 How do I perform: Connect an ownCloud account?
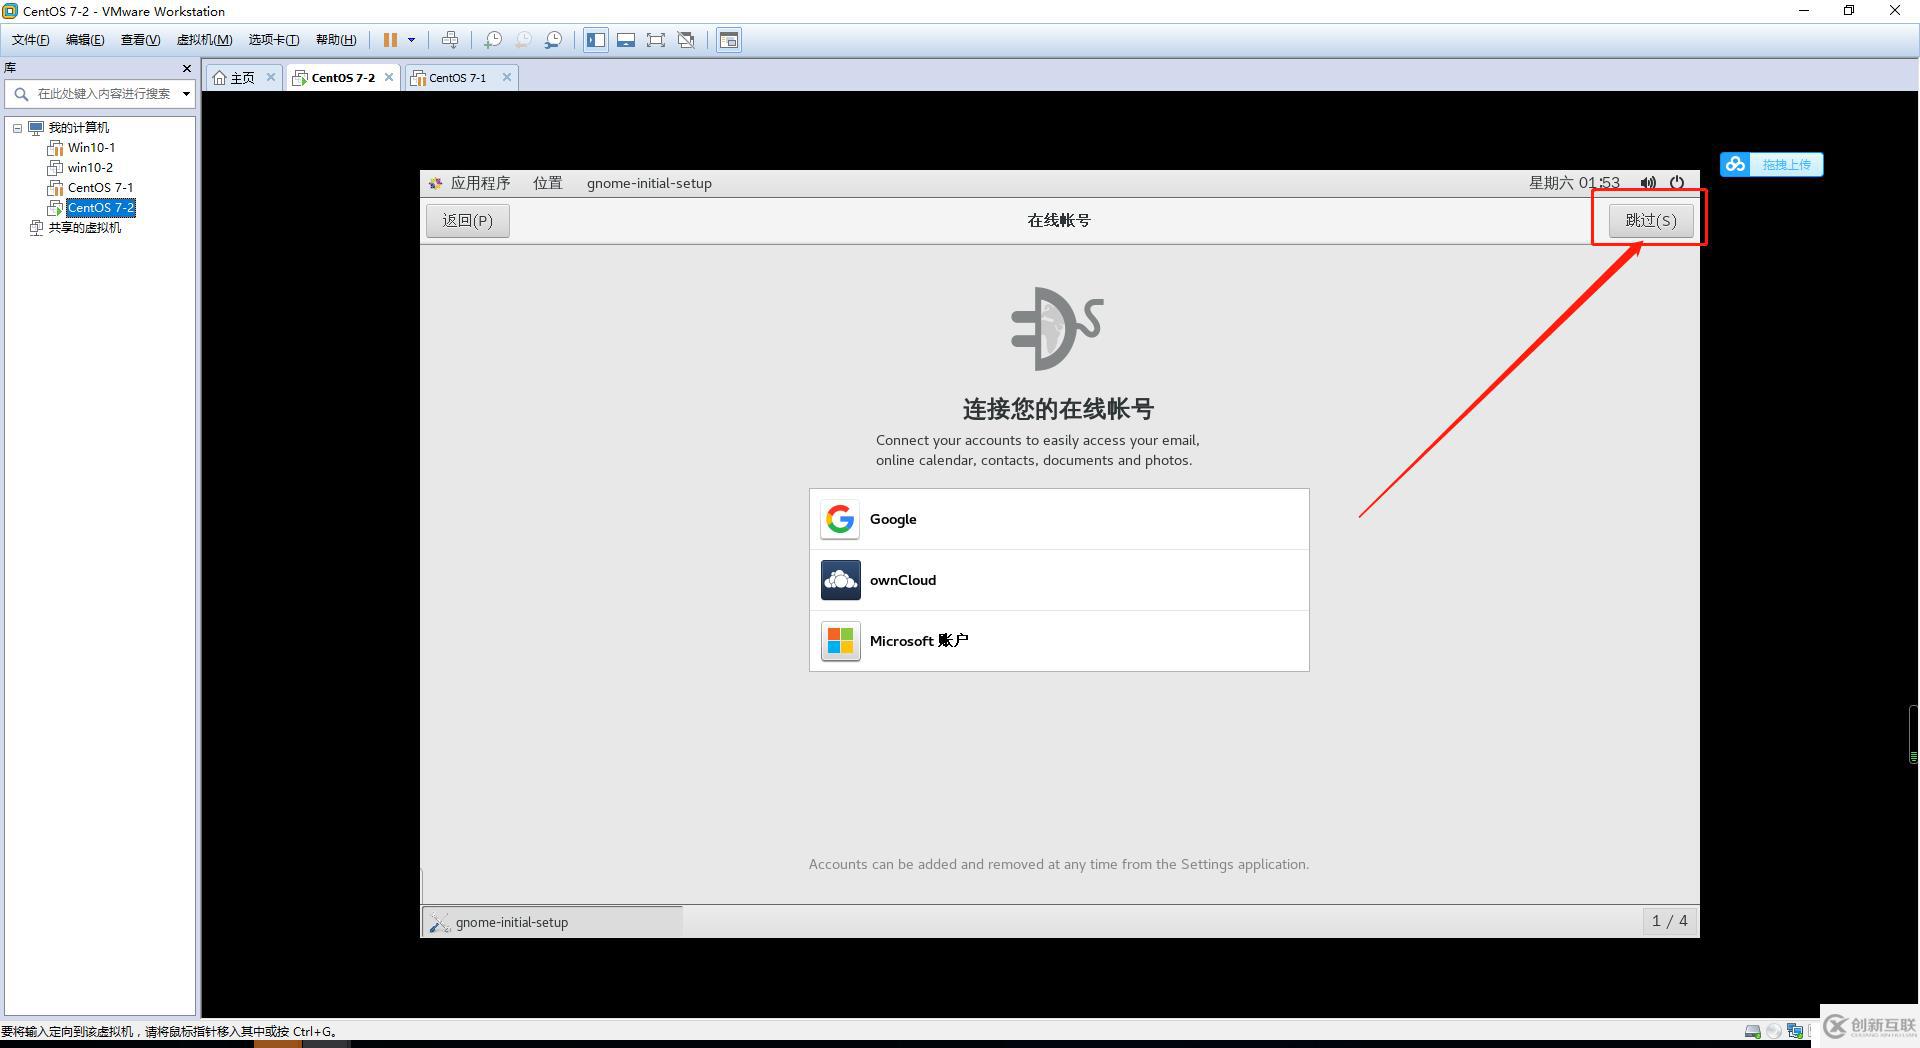(1059, 580)
